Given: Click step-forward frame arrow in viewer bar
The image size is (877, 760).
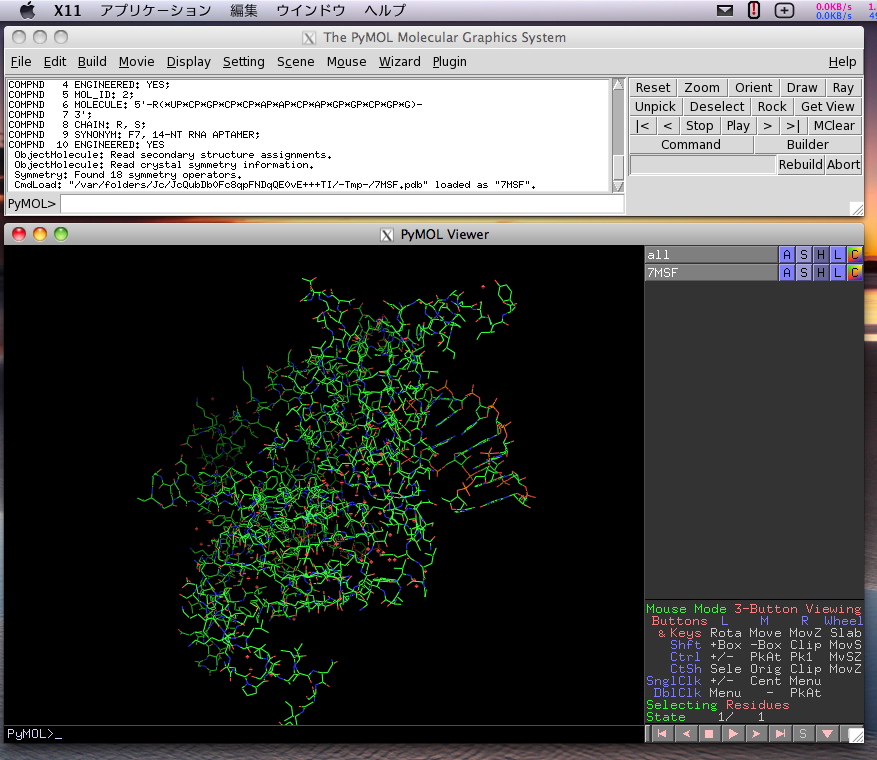Looking at the screenshot, I should tap(756, 734).
